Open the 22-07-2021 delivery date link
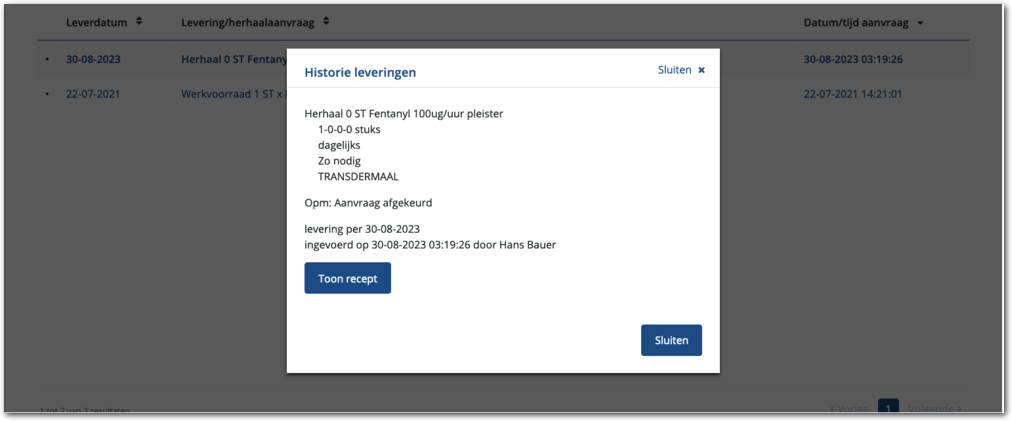 93,94
